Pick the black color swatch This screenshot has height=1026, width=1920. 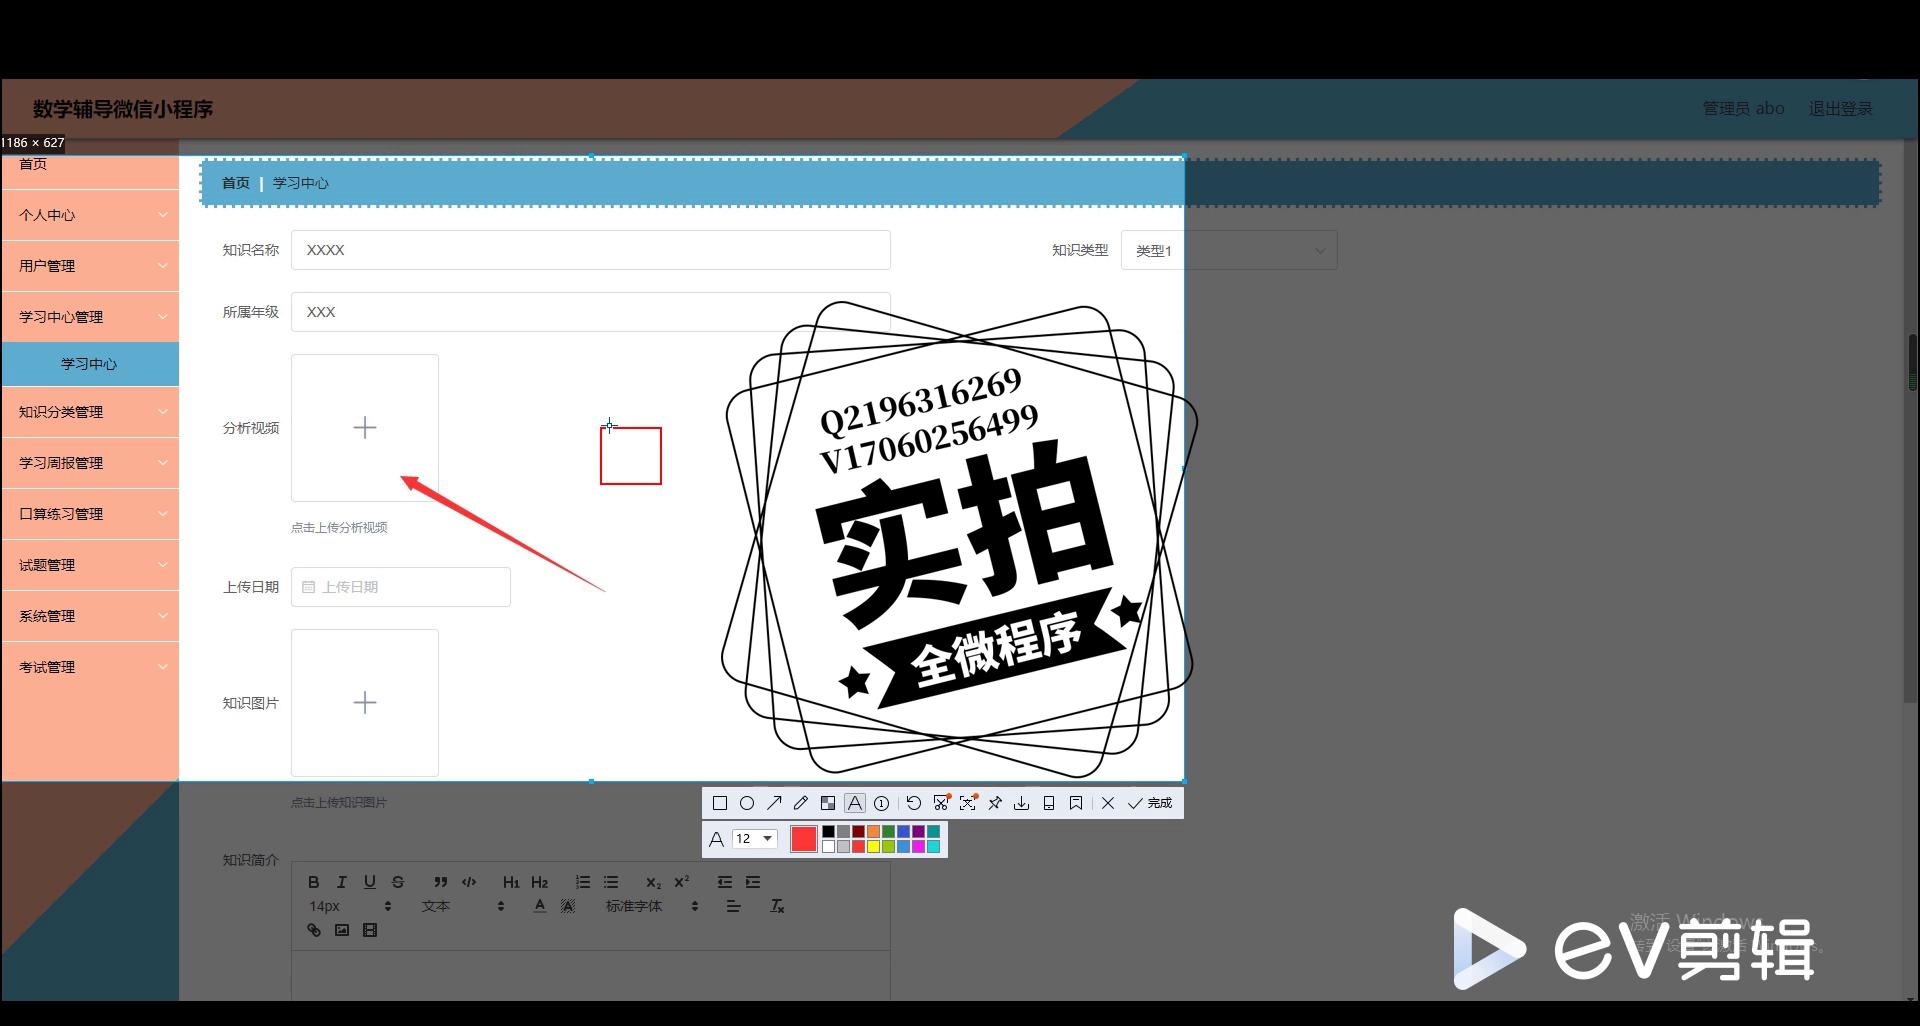(828, 832)
